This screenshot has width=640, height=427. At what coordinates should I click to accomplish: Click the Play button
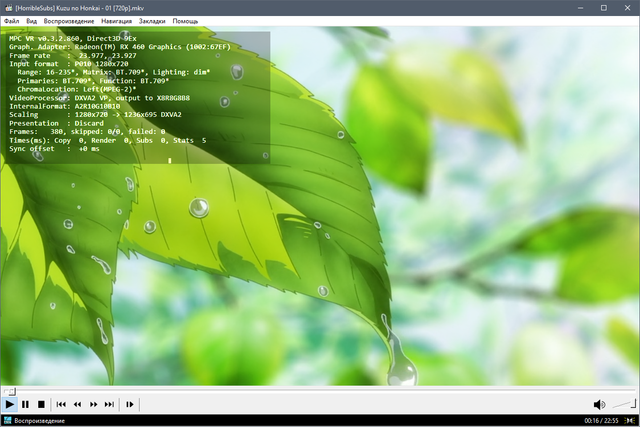pos(9,404)
